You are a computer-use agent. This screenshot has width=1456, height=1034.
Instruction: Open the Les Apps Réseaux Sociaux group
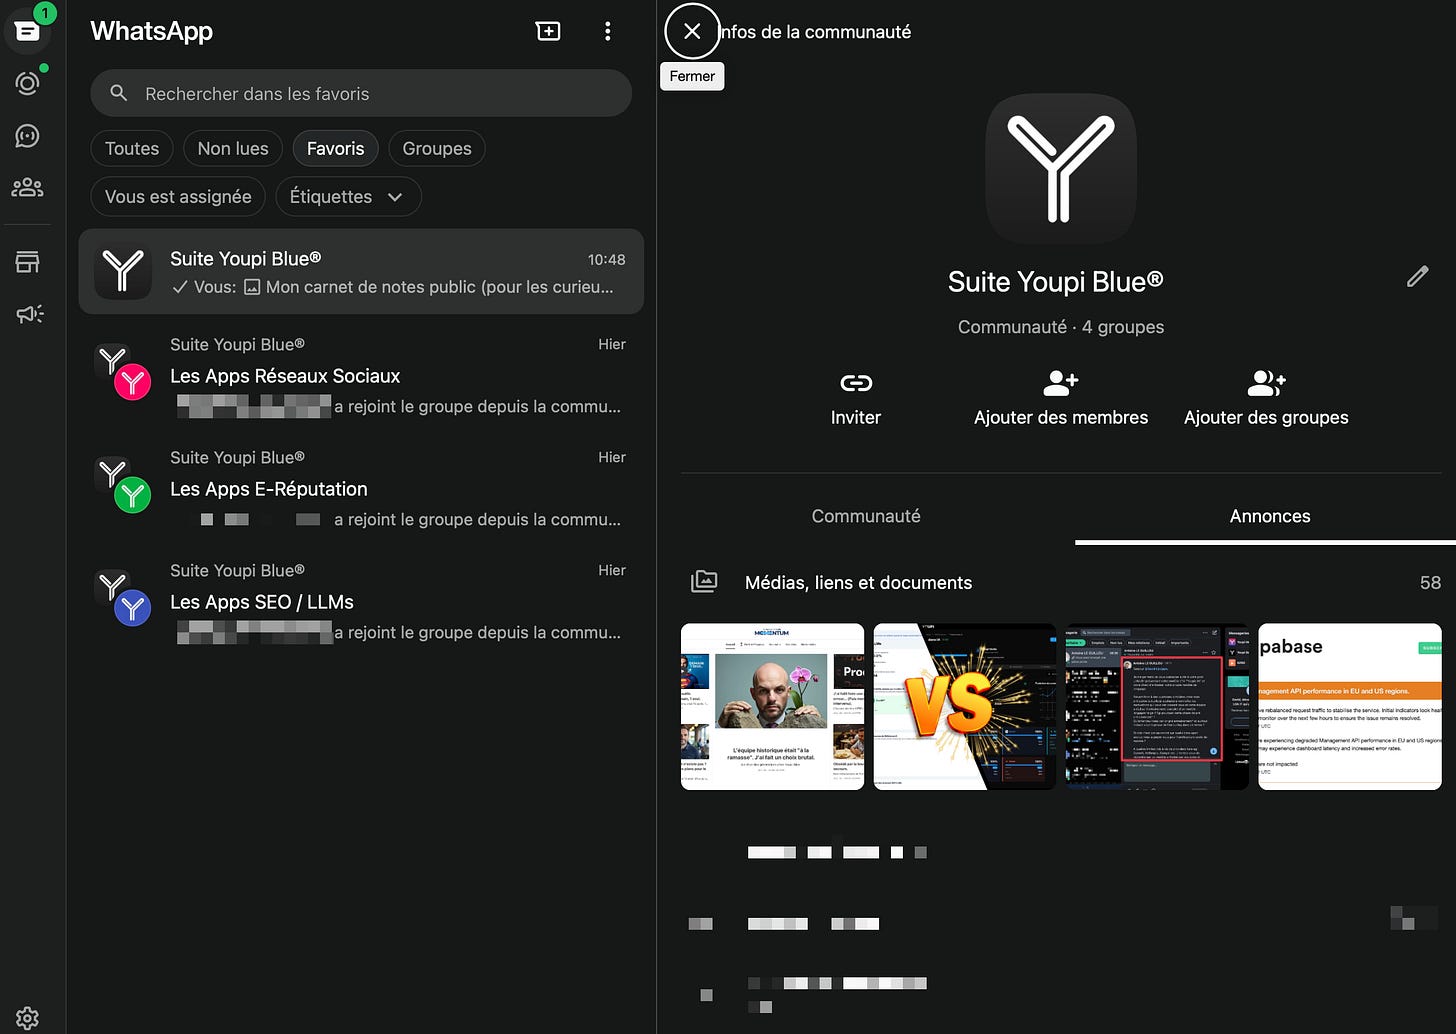pos(361,375)
